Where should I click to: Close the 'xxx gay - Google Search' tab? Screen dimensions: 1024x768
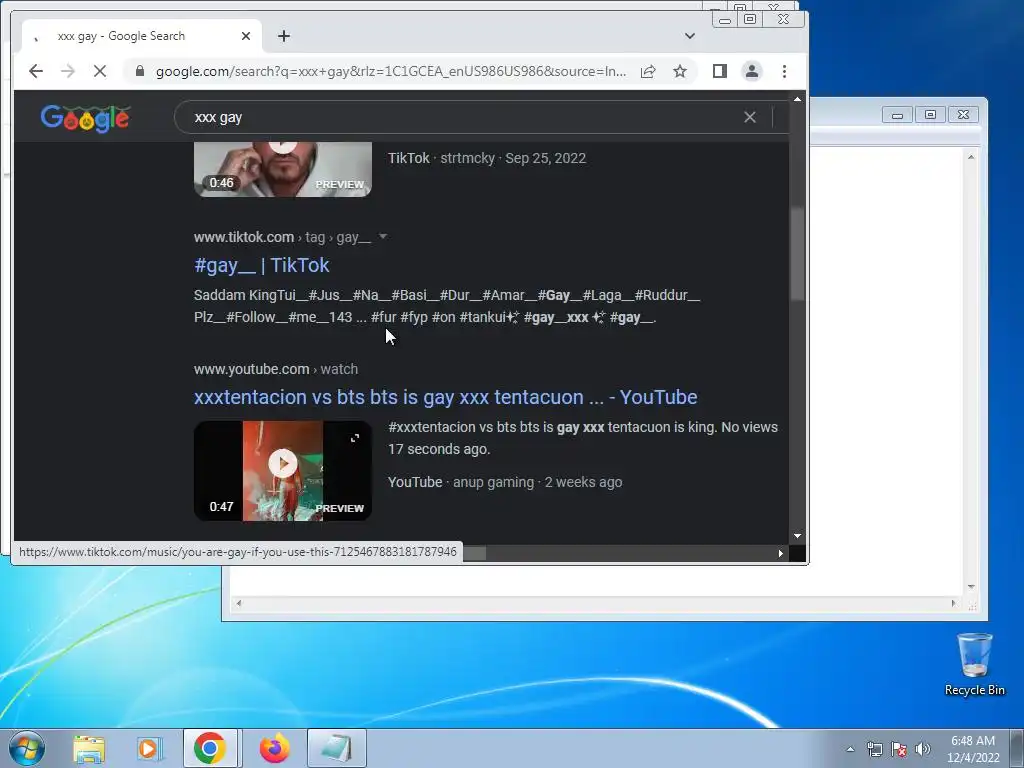246,36
